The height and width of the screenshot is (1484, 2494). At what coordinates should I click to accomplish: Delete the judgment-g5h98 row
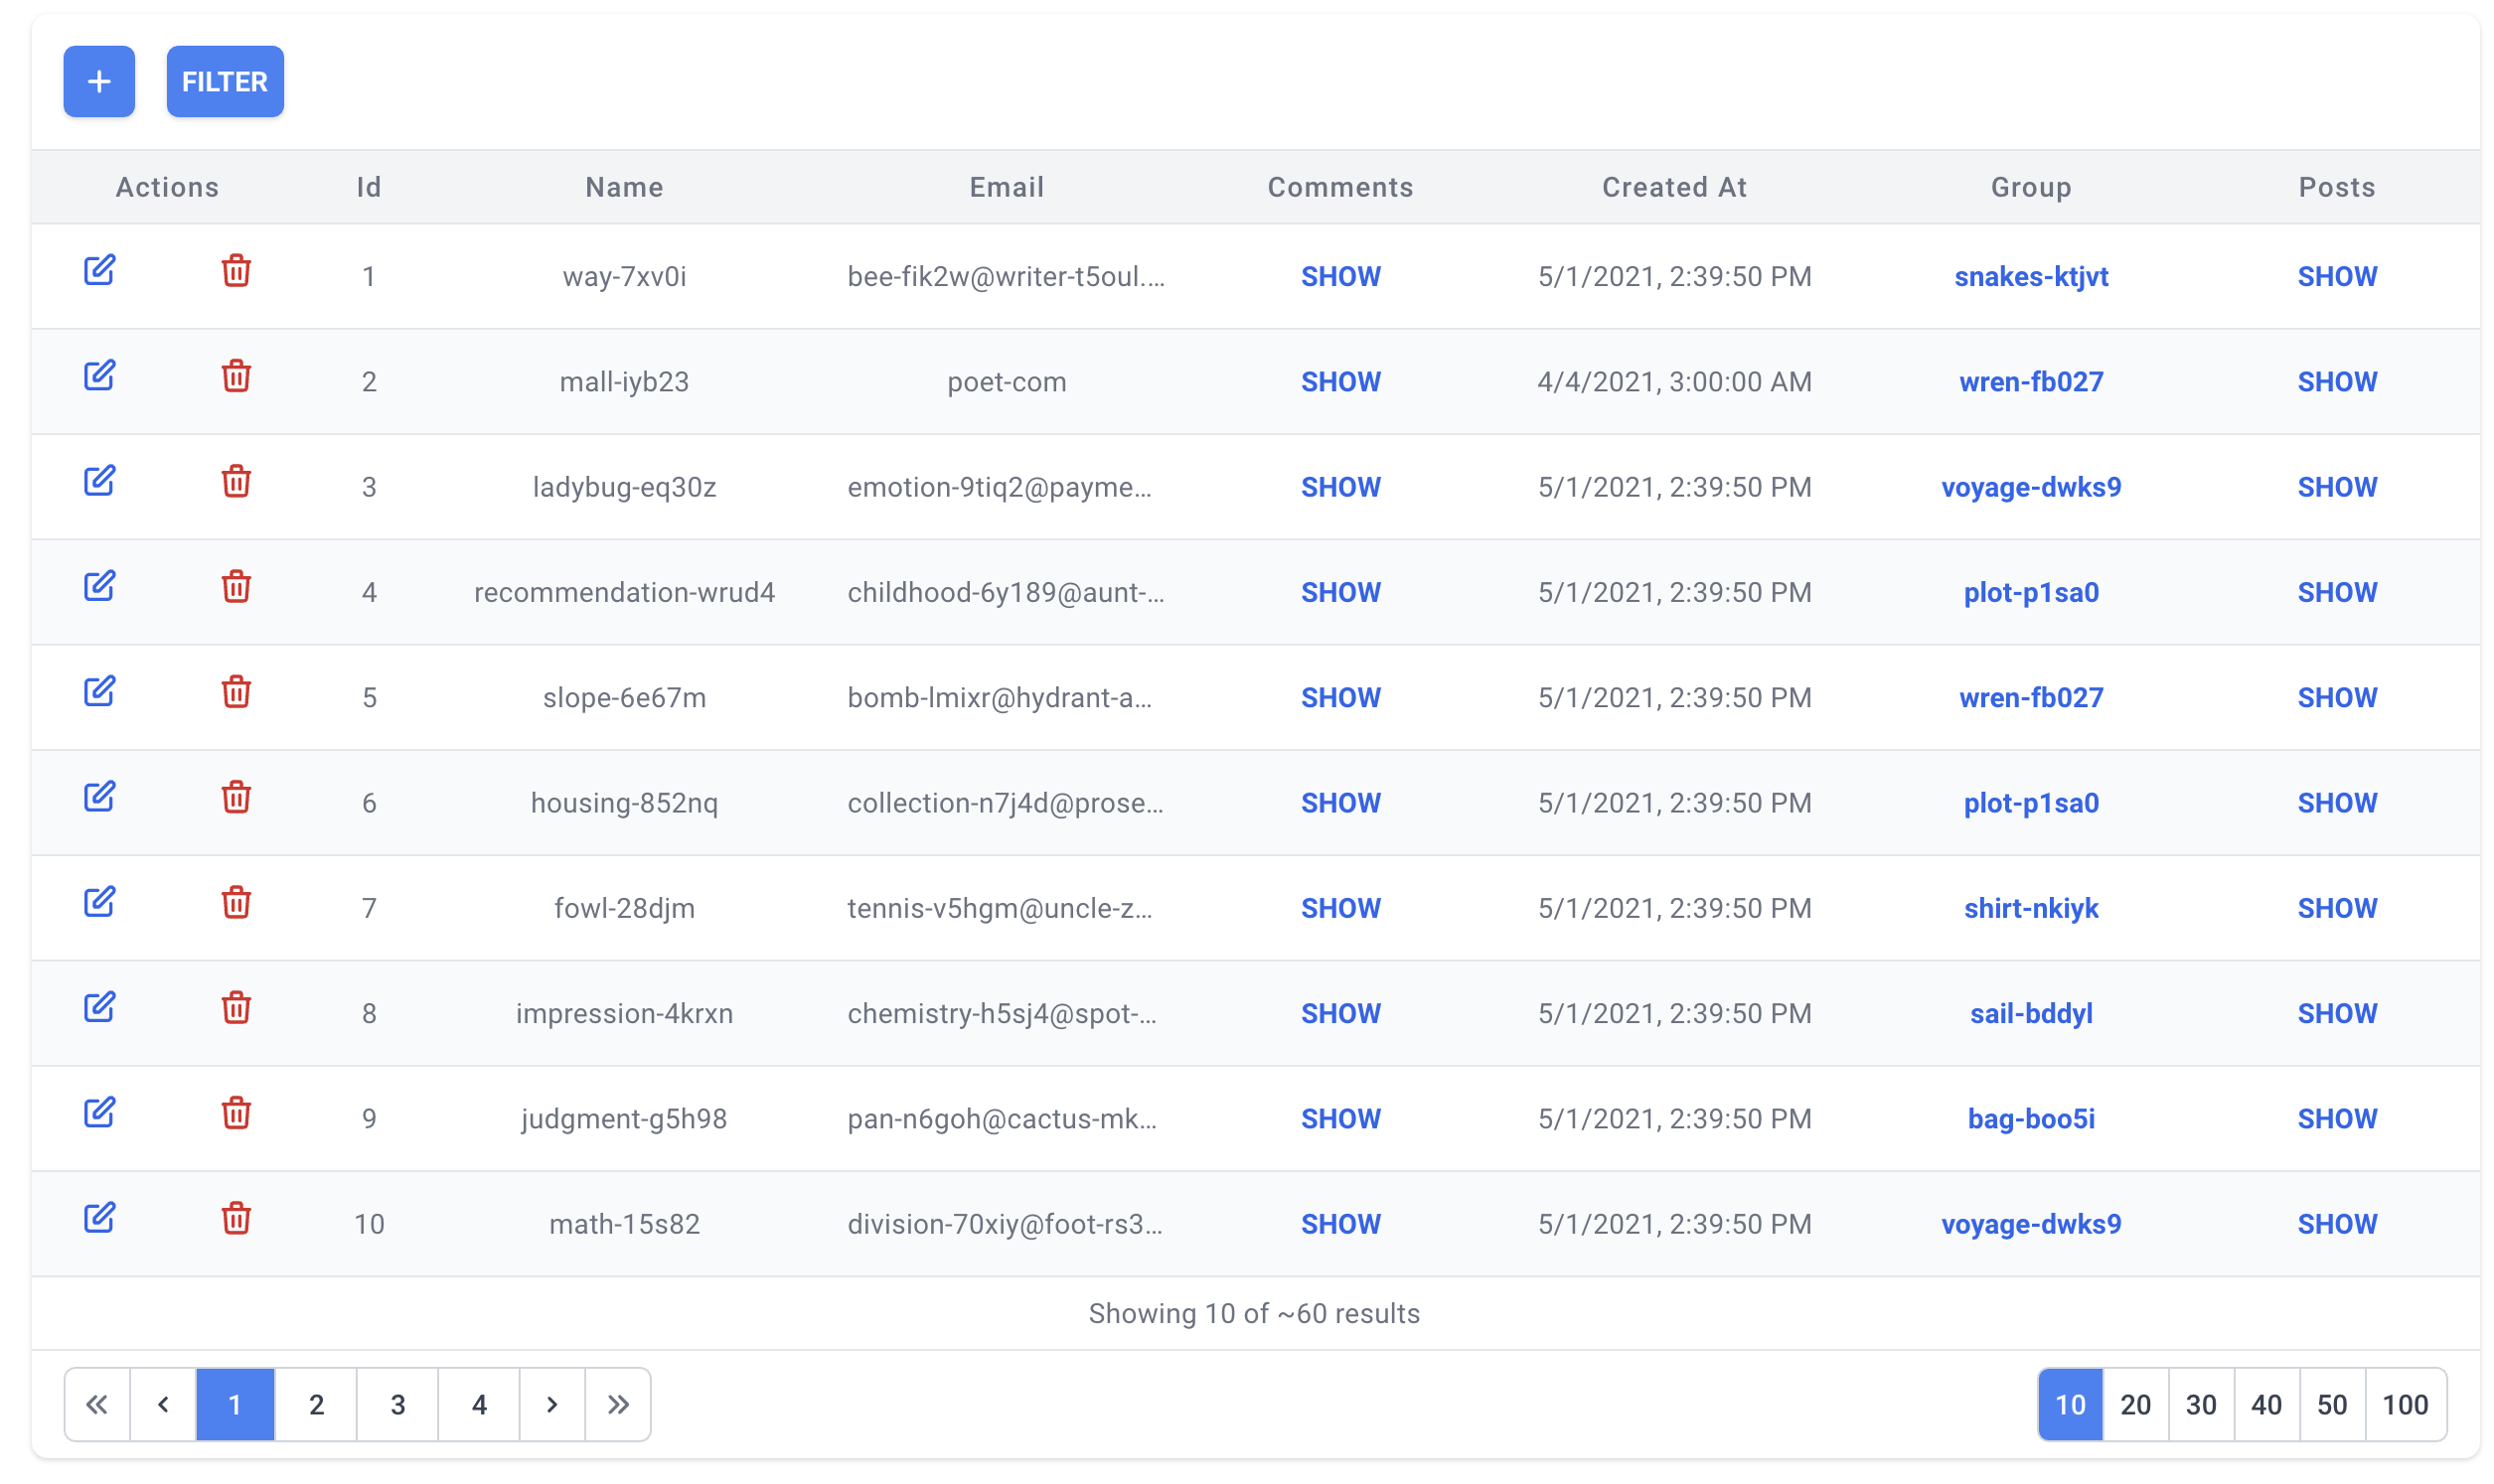click(236, 1113)
